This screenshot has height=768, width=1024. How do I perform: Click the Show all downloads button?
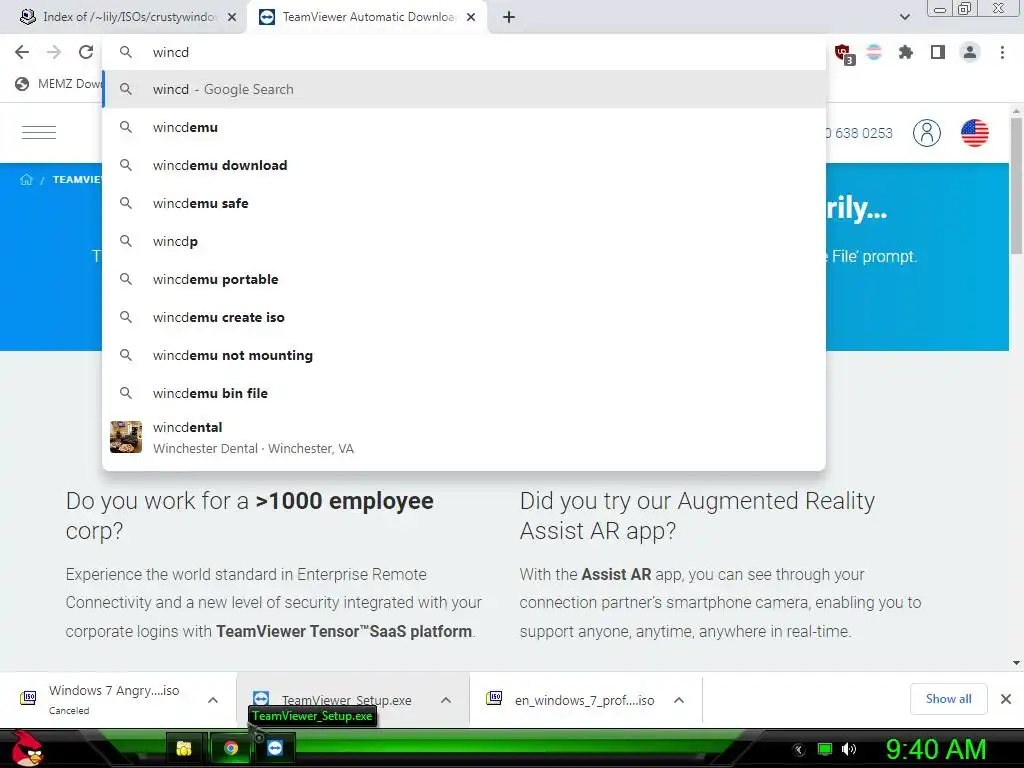point(948,699)
